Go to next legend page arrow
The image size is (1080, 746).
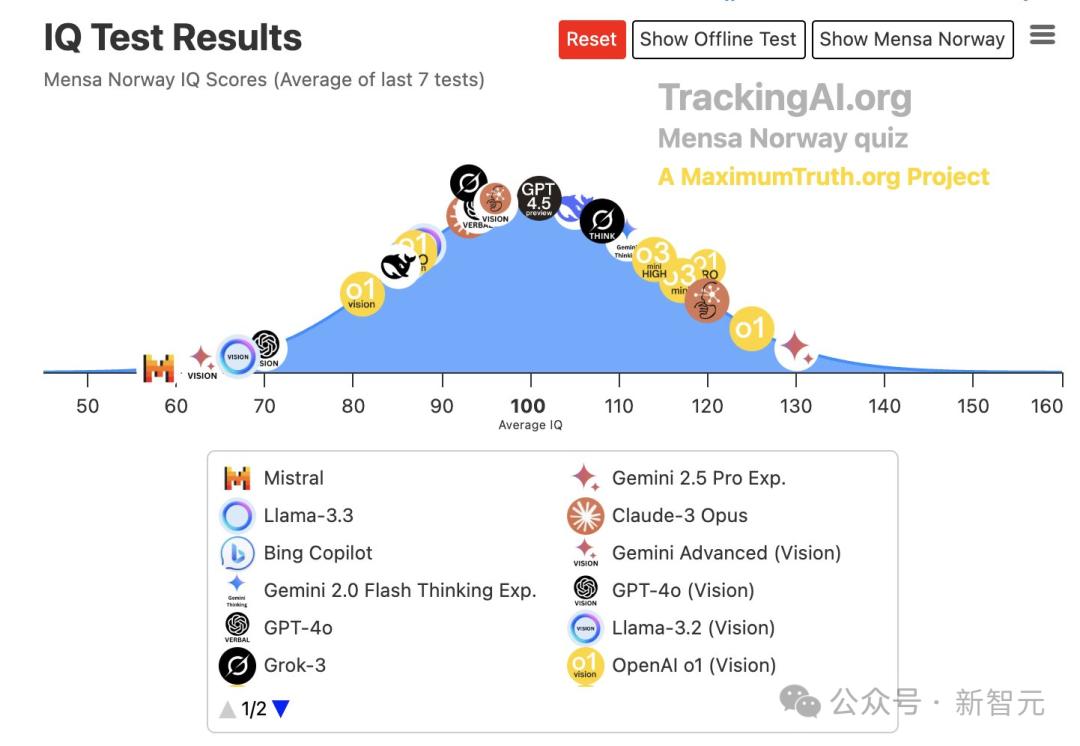click(281, 709)
